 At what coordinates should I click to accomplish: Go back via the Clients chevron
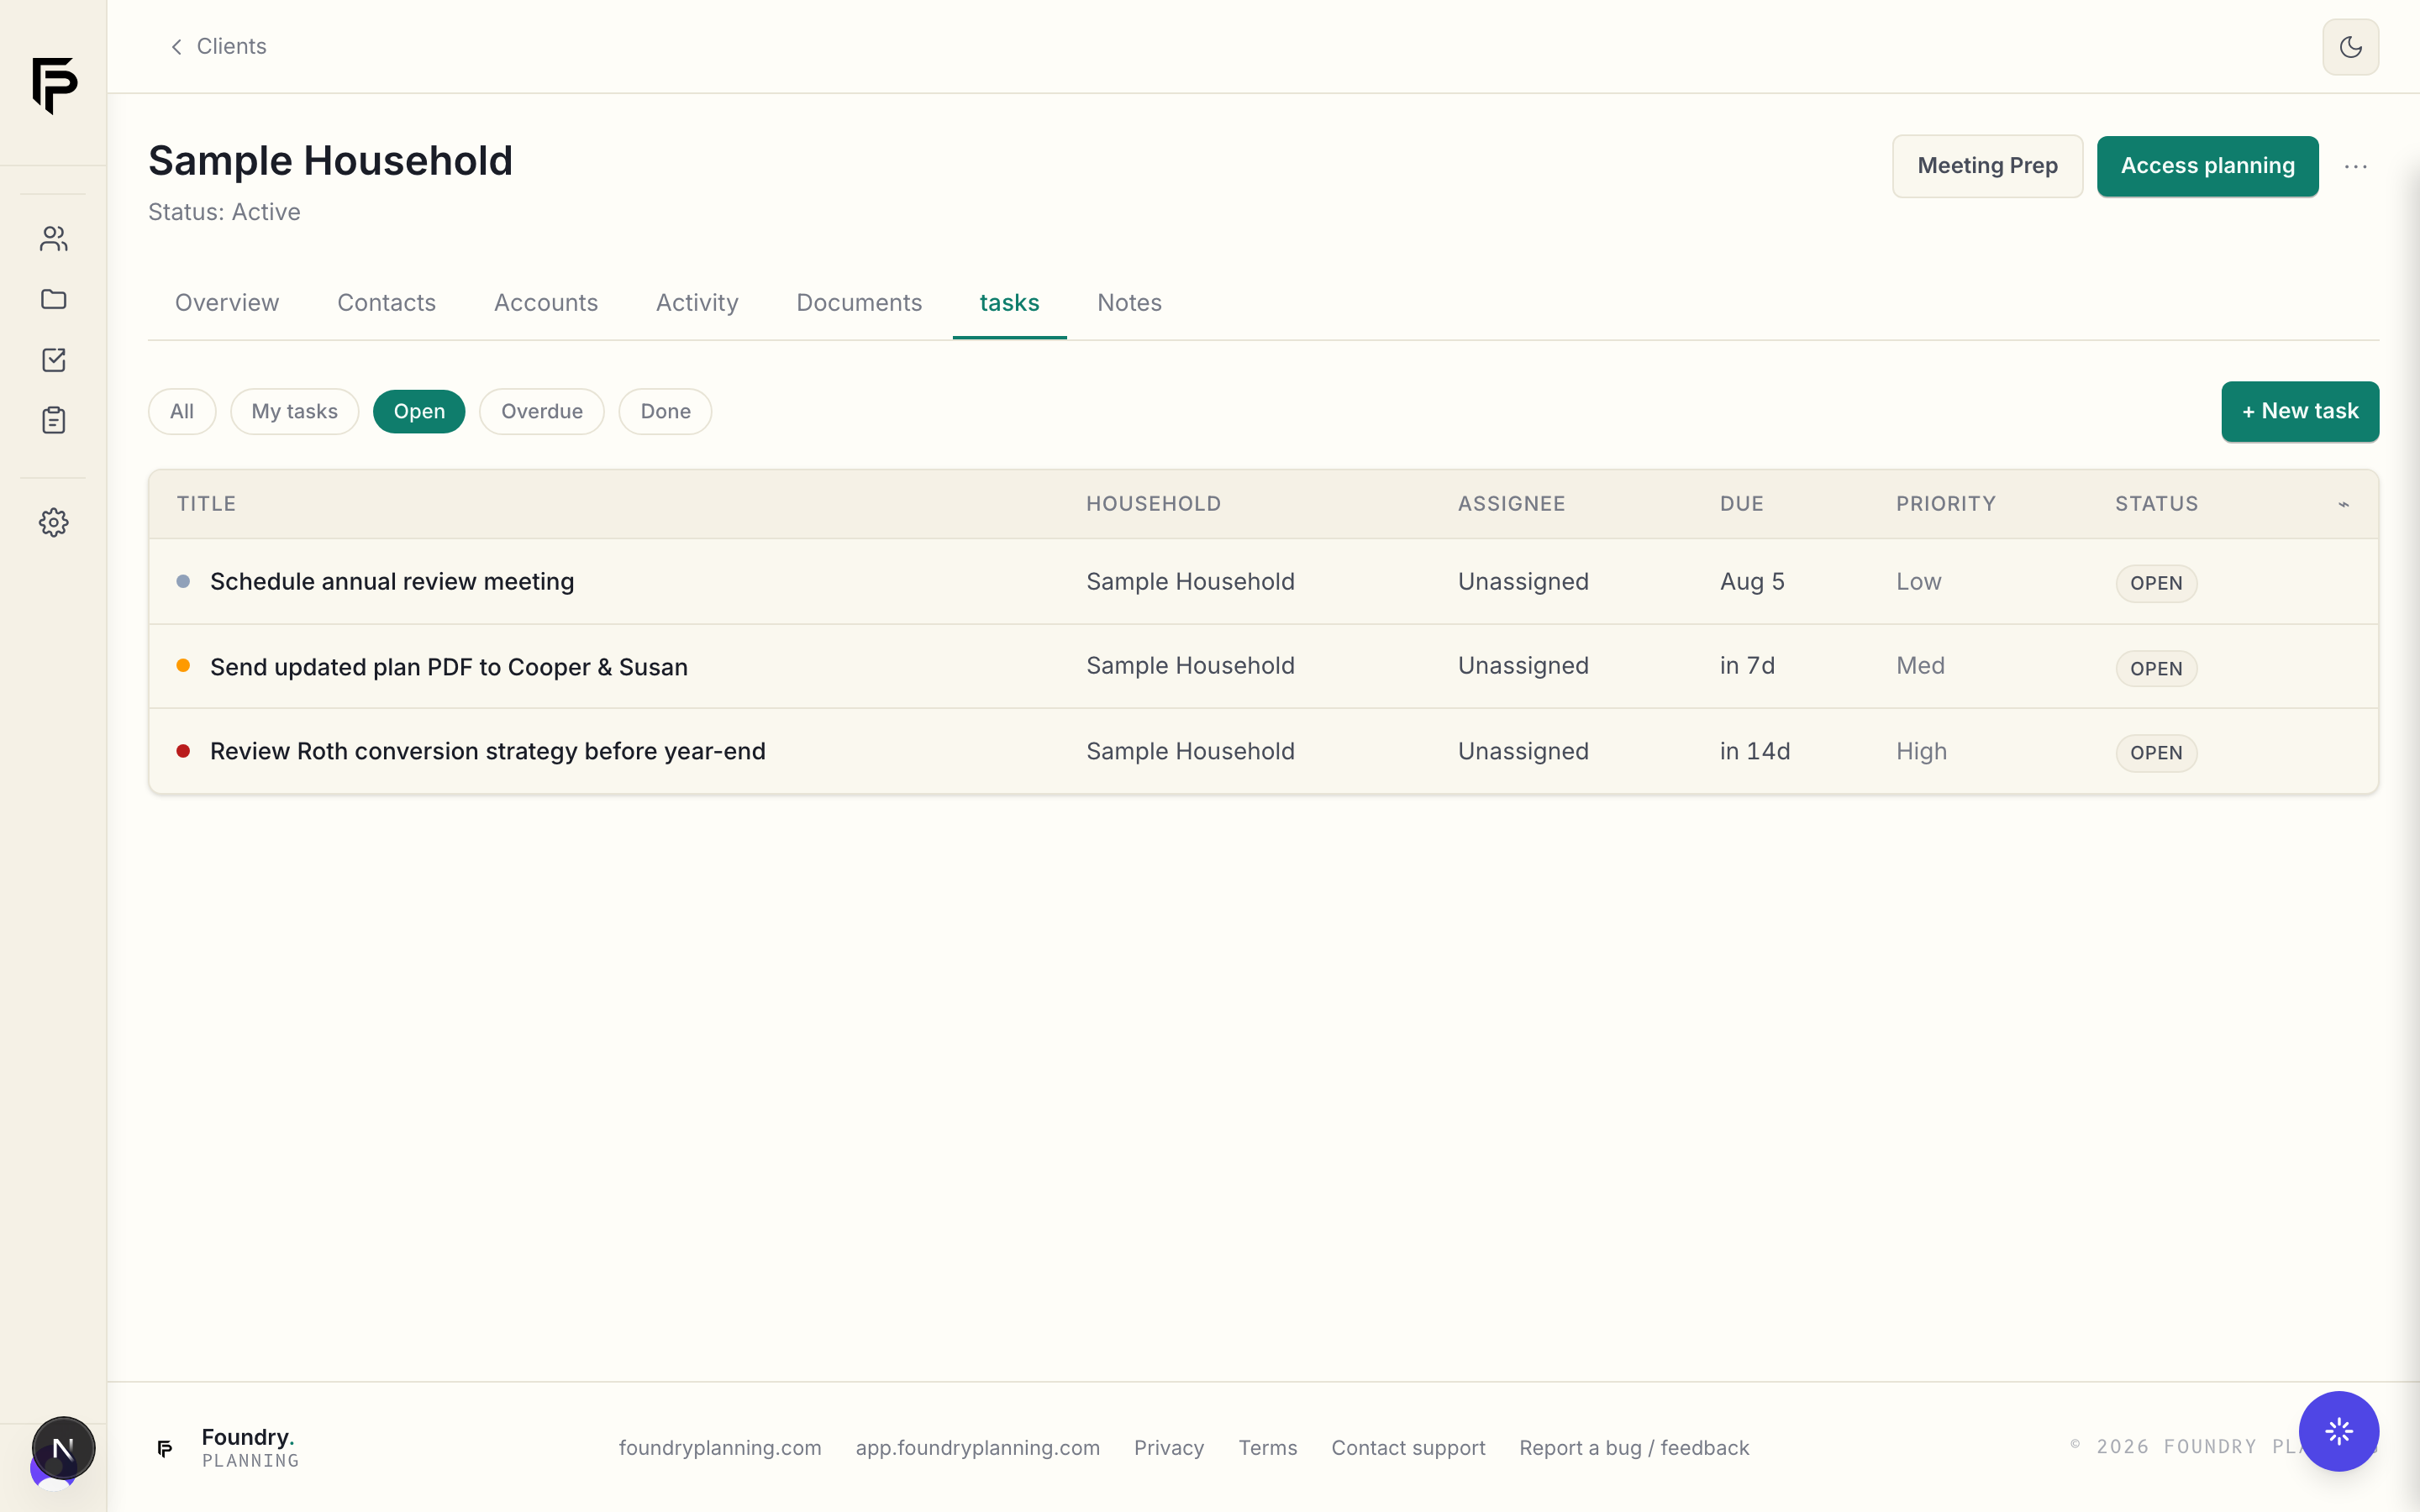click(x=218, y=46)
